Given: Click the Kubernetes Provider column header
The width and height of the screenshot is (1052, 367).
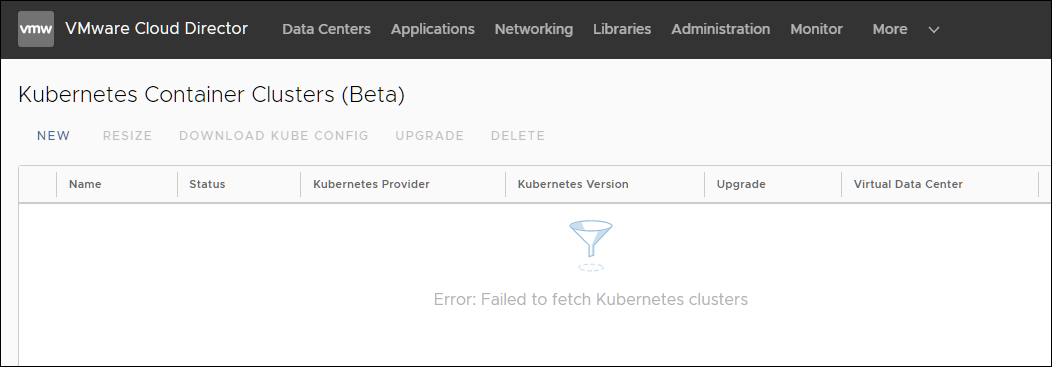Looking at the screenshot, I should pos(371,184).
